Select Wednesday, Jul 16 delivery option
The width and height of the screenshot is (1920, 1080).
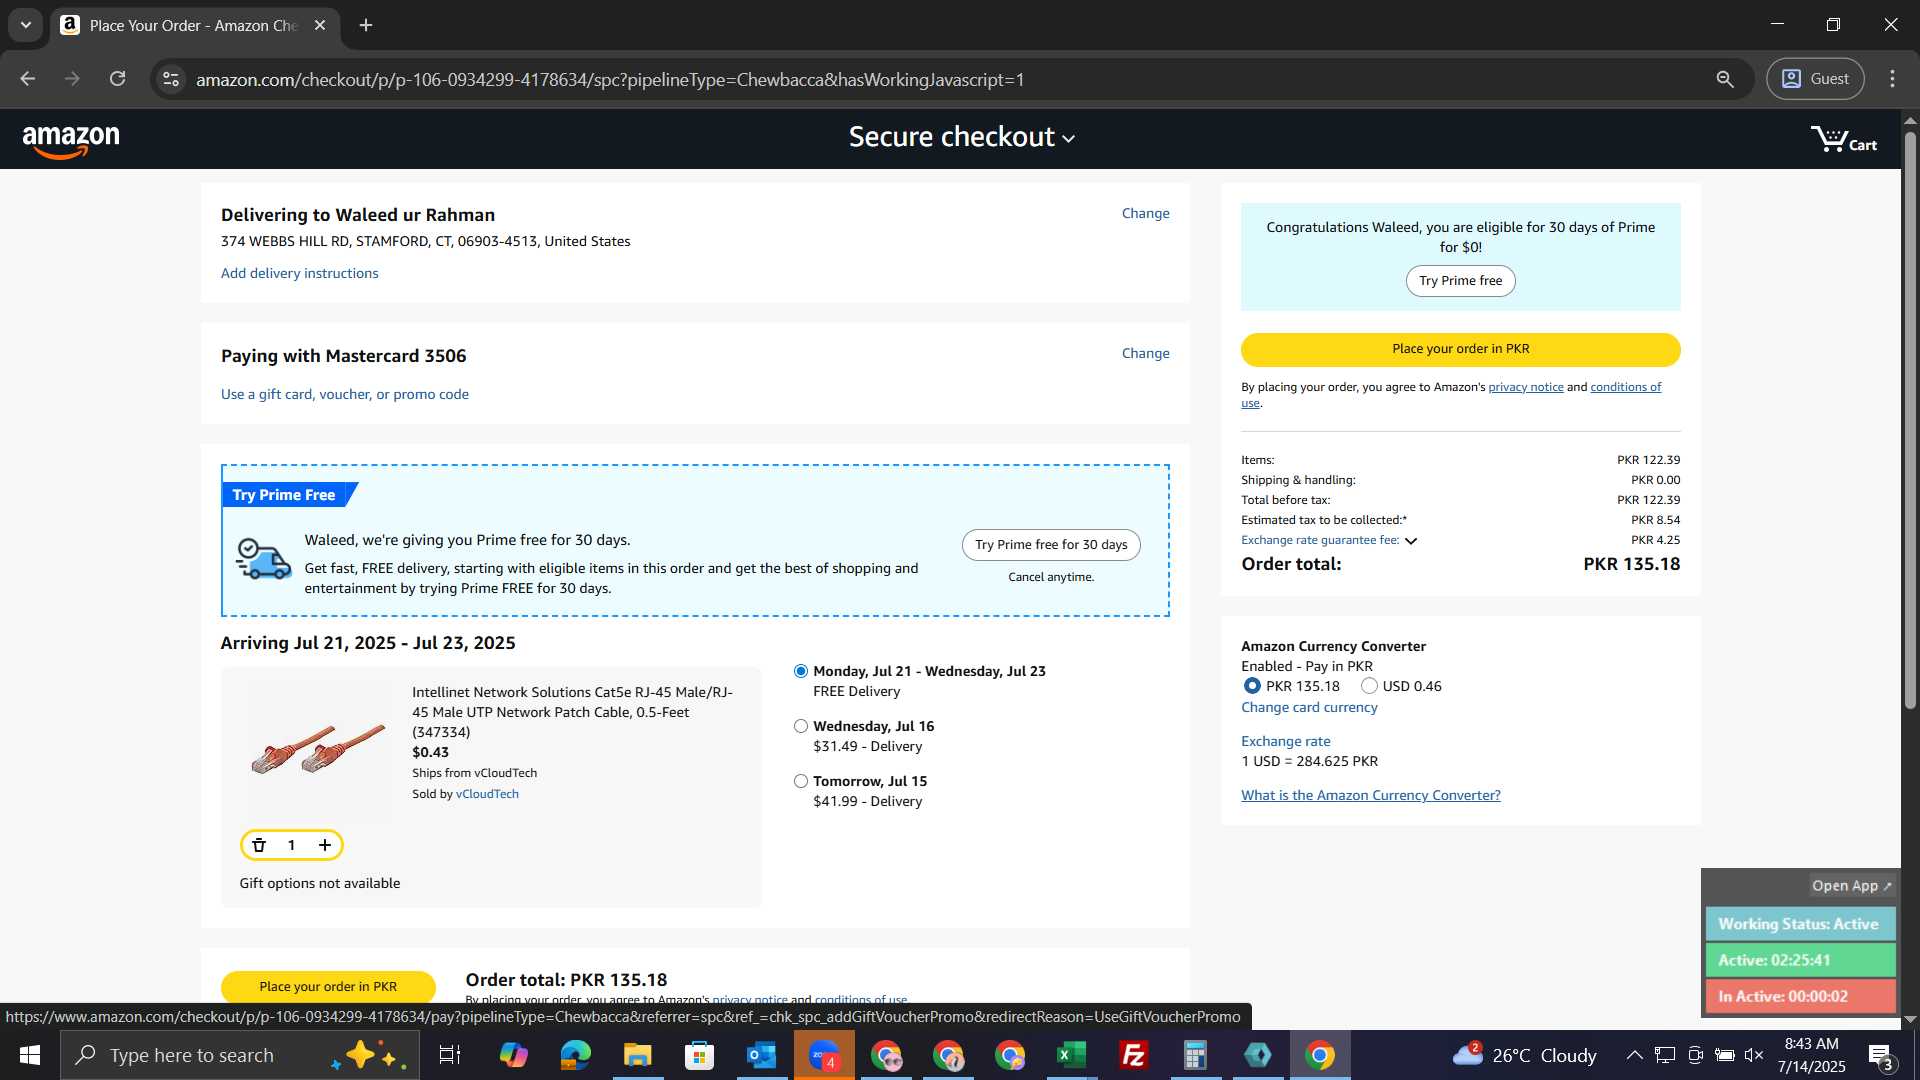801,726
